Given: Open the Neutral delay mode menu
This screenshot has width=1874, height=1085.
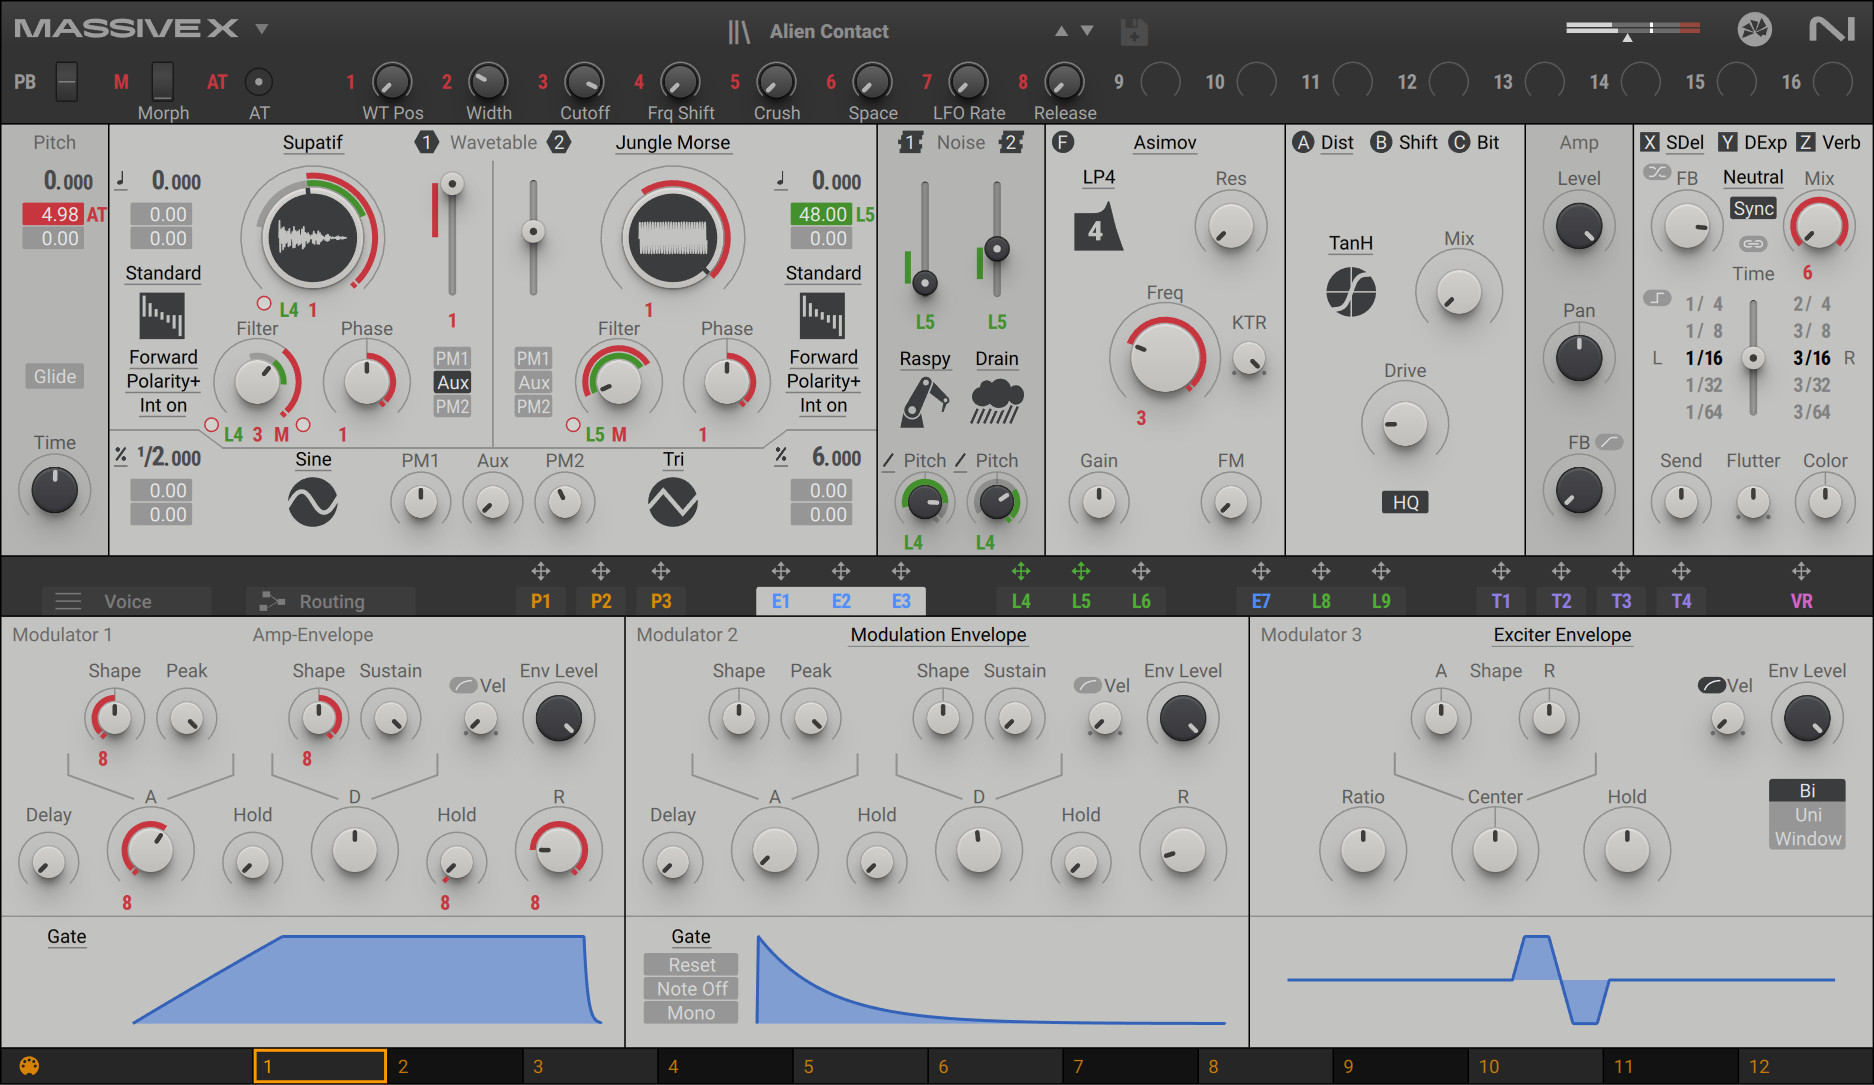Looking at the screenshot, I should pyautogui.click(x=1753, y=177).
